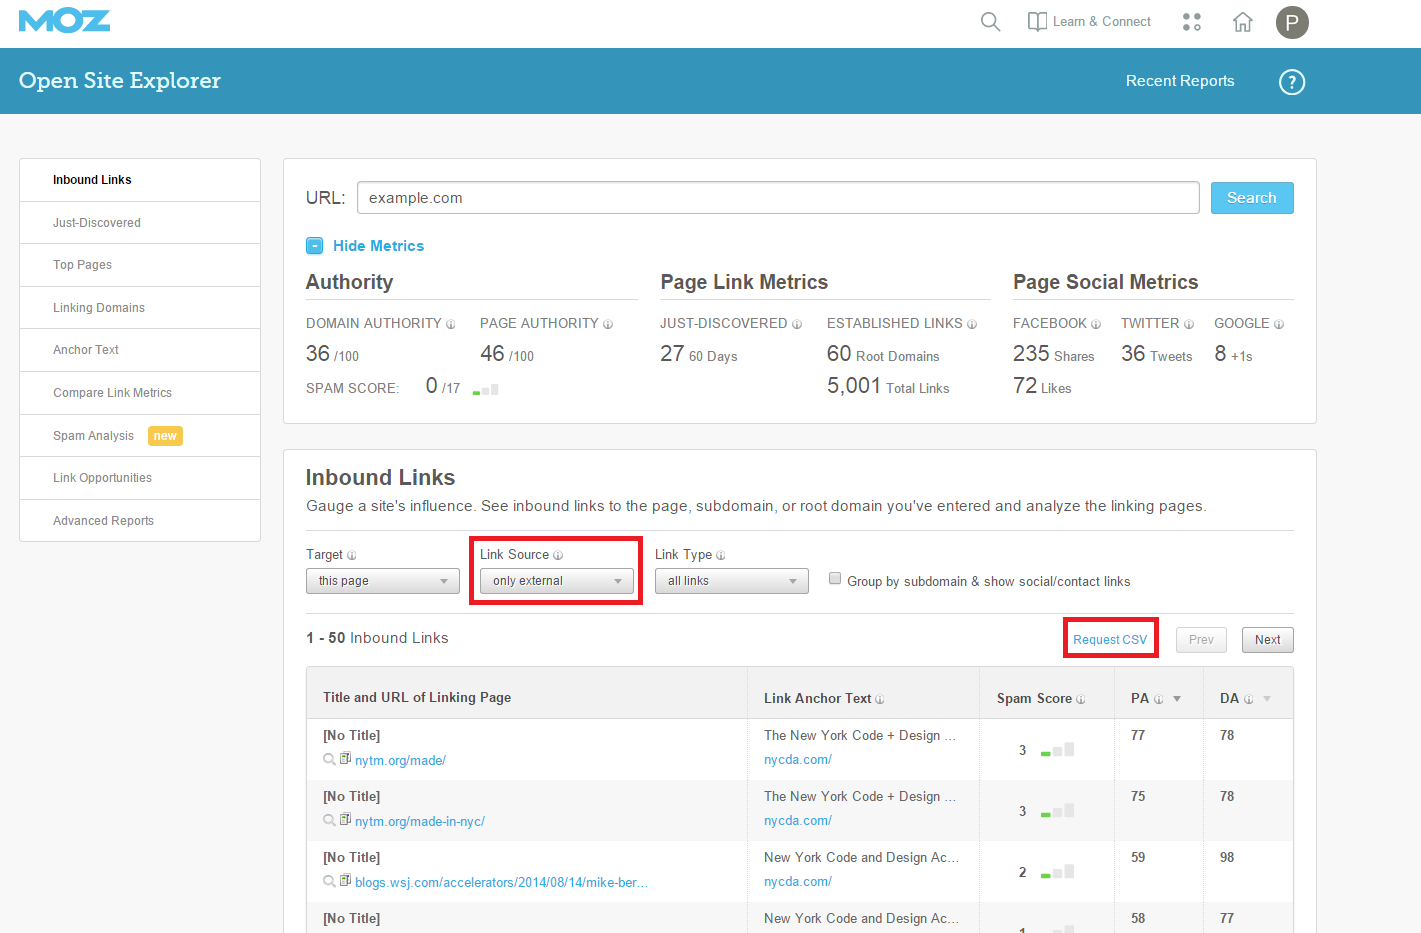Open Compare Link Metrics in sidebar
The height and width of the screenshot is (933, 1421).
point(140,393)
